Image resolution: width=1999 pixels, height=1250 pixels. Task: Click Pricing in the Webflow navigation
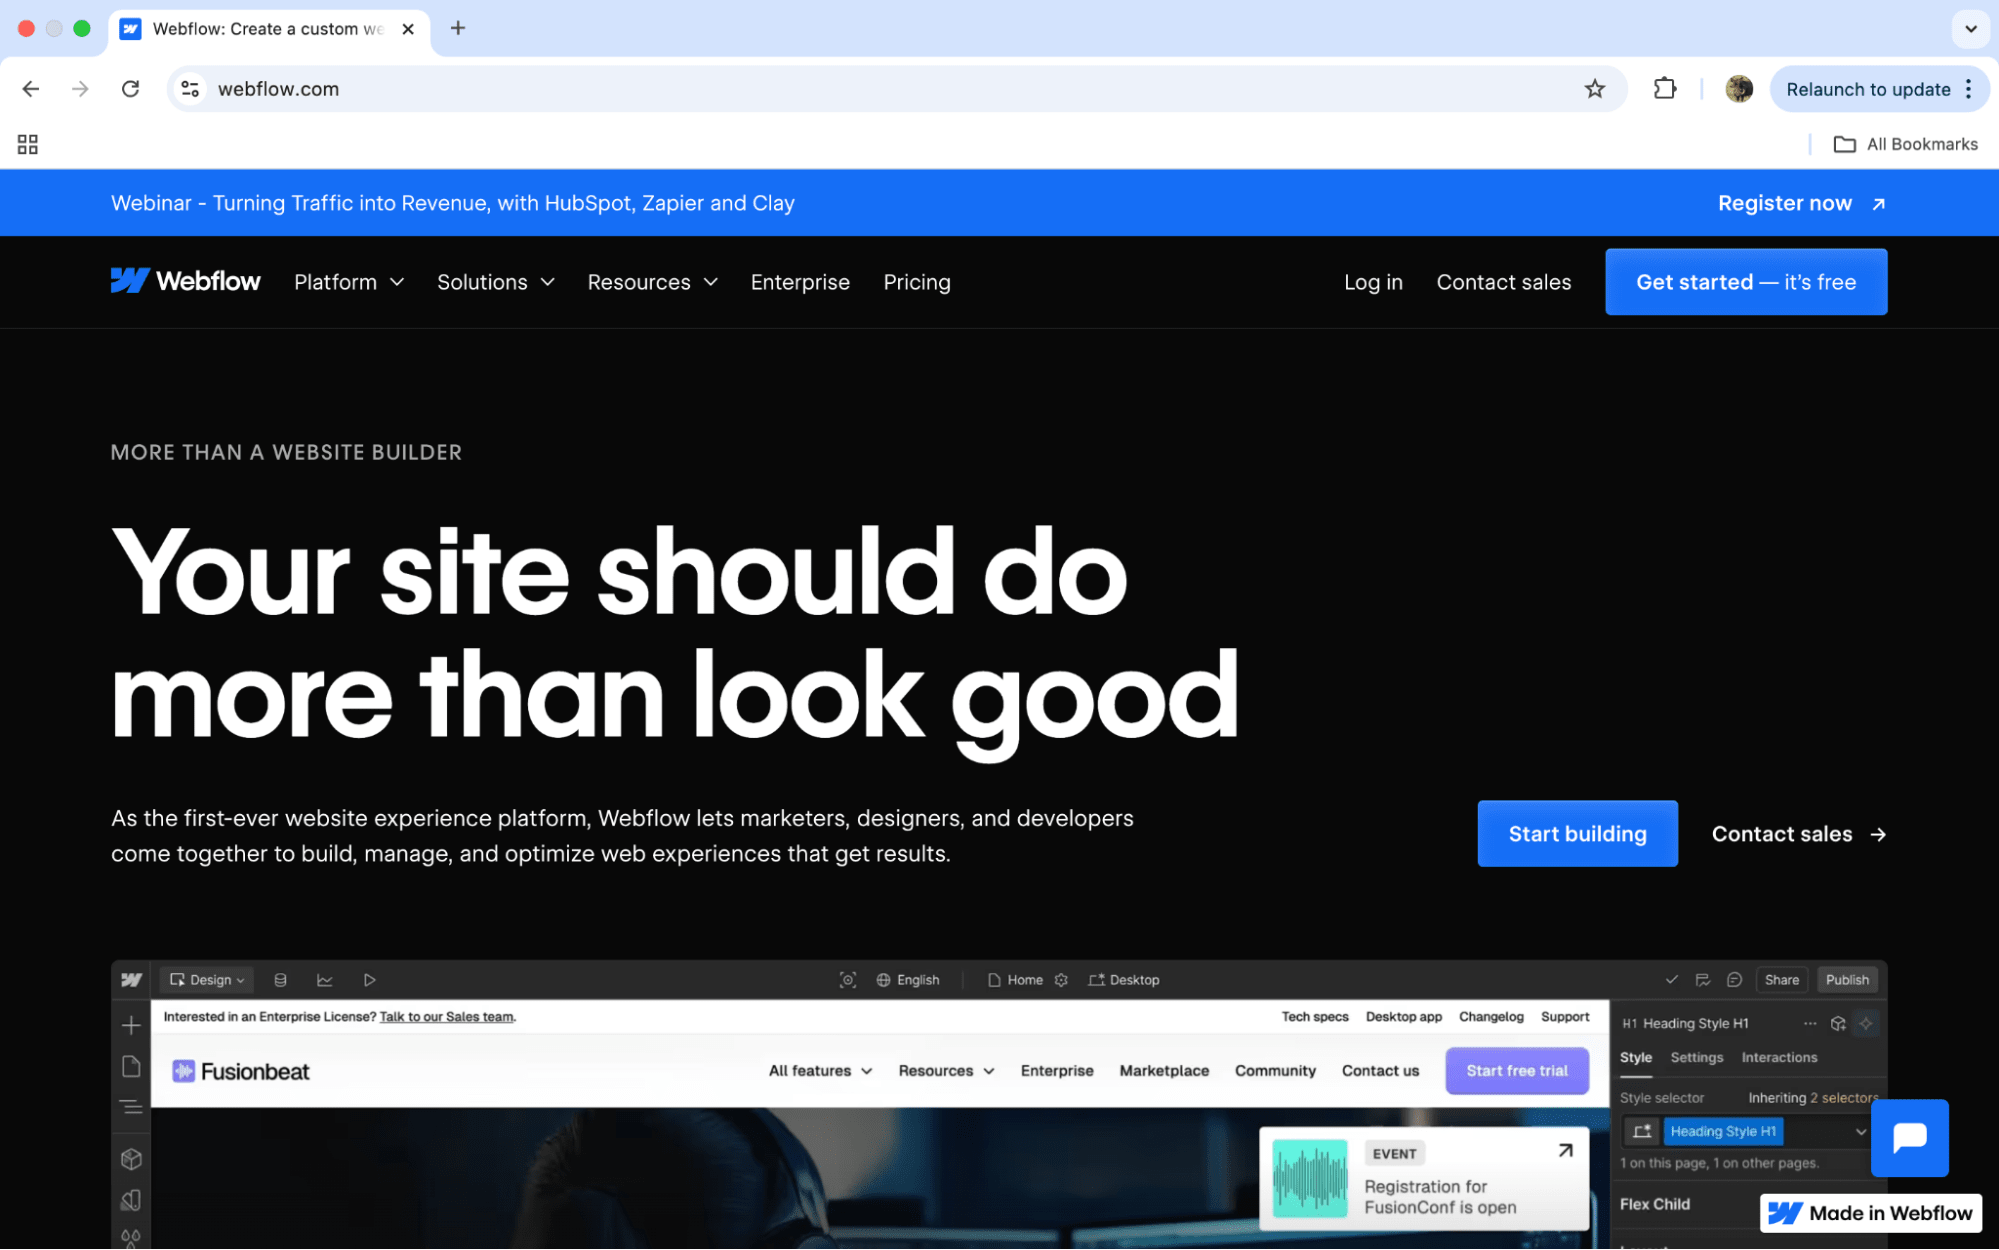(x=916, y=282)
